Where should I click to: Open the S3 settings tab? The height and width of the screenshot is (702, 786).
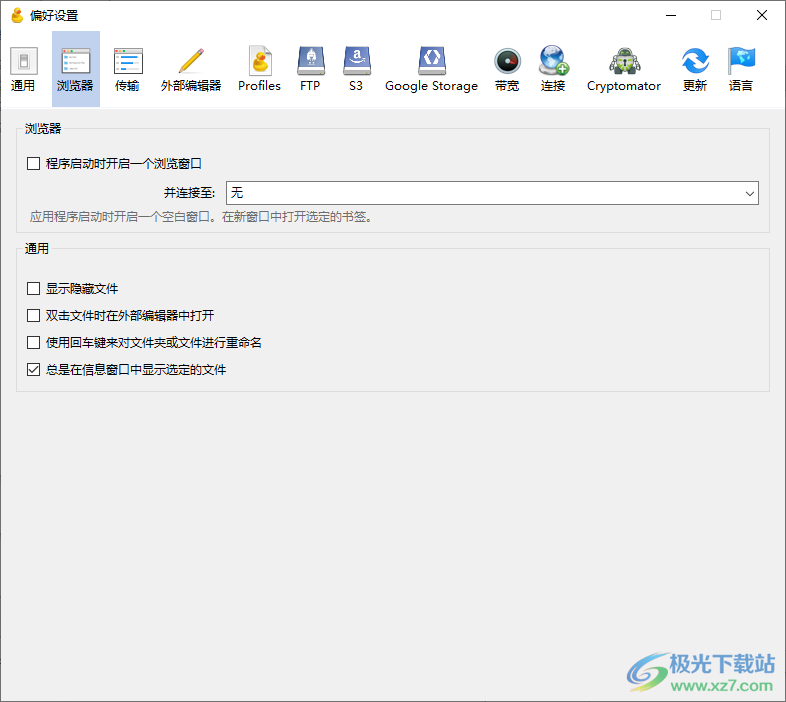(x=356, y=69)
